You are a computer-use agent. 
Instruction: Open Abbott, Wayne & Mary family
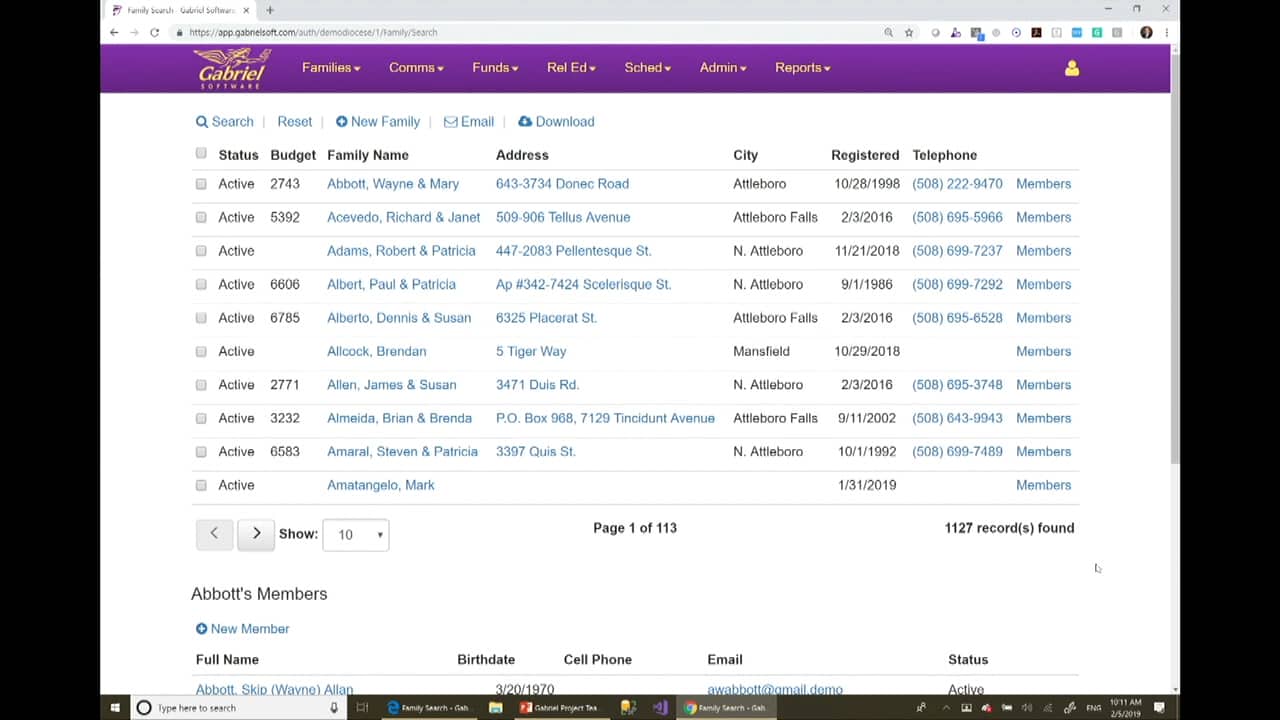(x=393, y=184)
